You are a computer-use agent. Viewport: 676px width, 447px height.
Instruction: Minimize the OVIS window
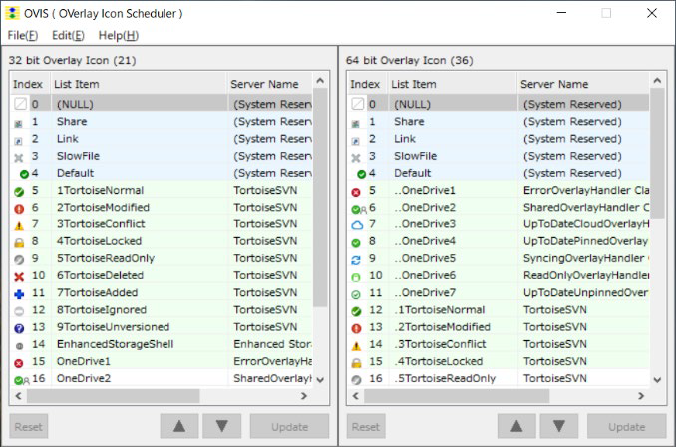pos(561,13)
